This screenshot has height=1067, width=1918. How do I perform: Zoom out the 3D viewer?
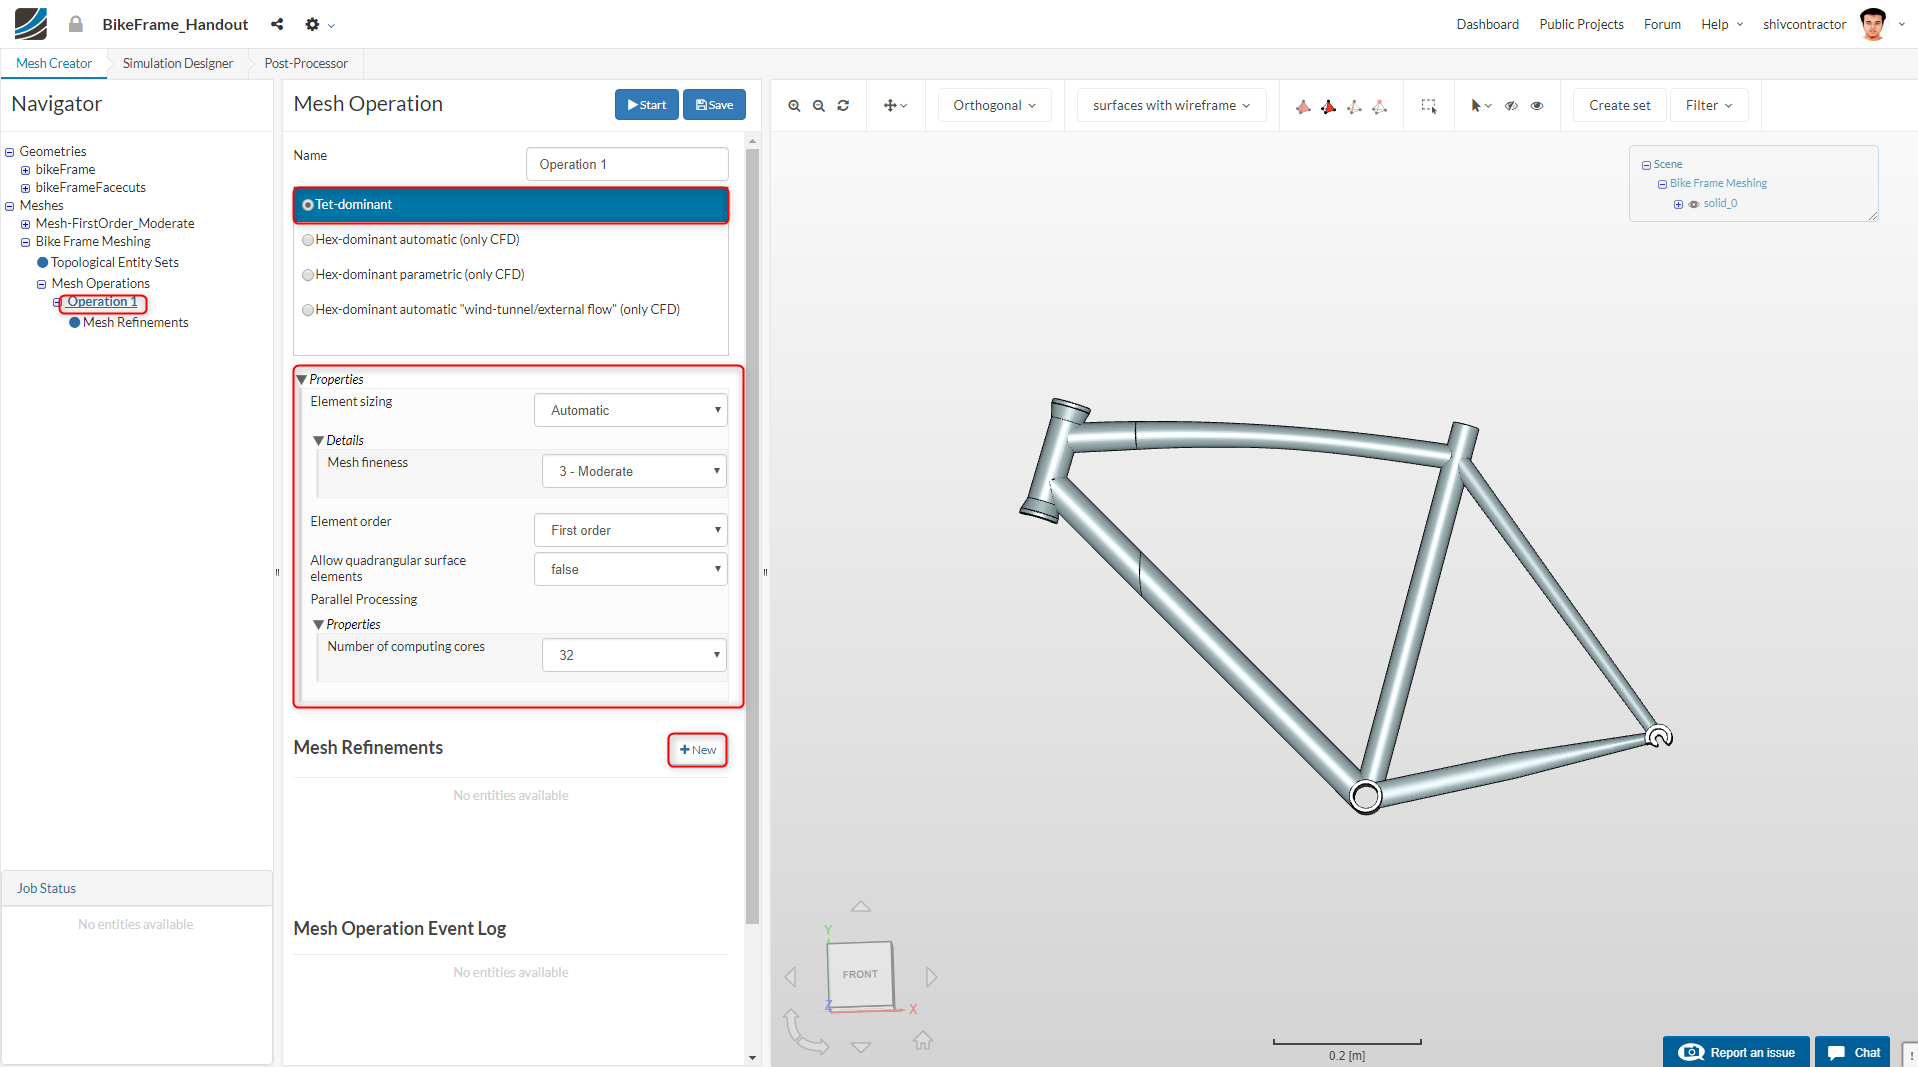818,105
